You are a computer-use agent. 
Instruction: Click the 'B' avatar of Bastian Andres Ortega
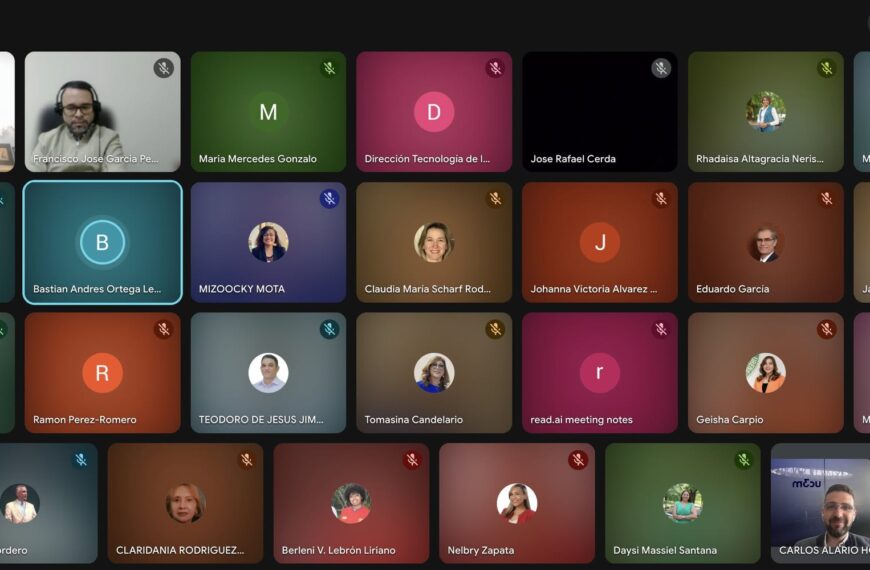coord(102,243)
